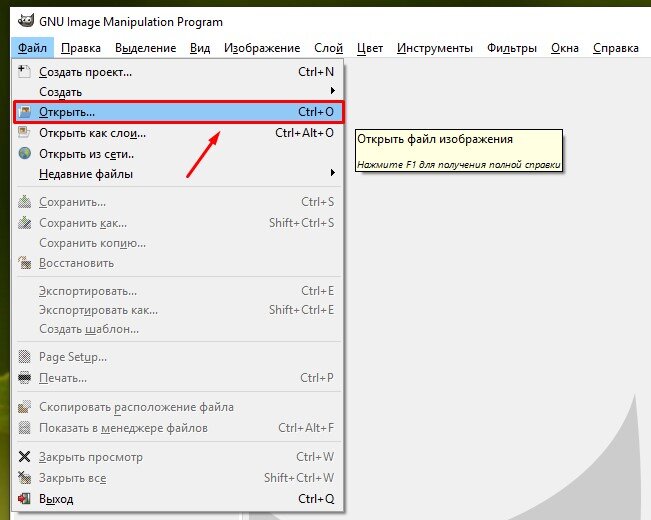Click the file manager icon beside Показать в менеджере файлов
This screenshot has height=520, width=651.
coord(24,427)
